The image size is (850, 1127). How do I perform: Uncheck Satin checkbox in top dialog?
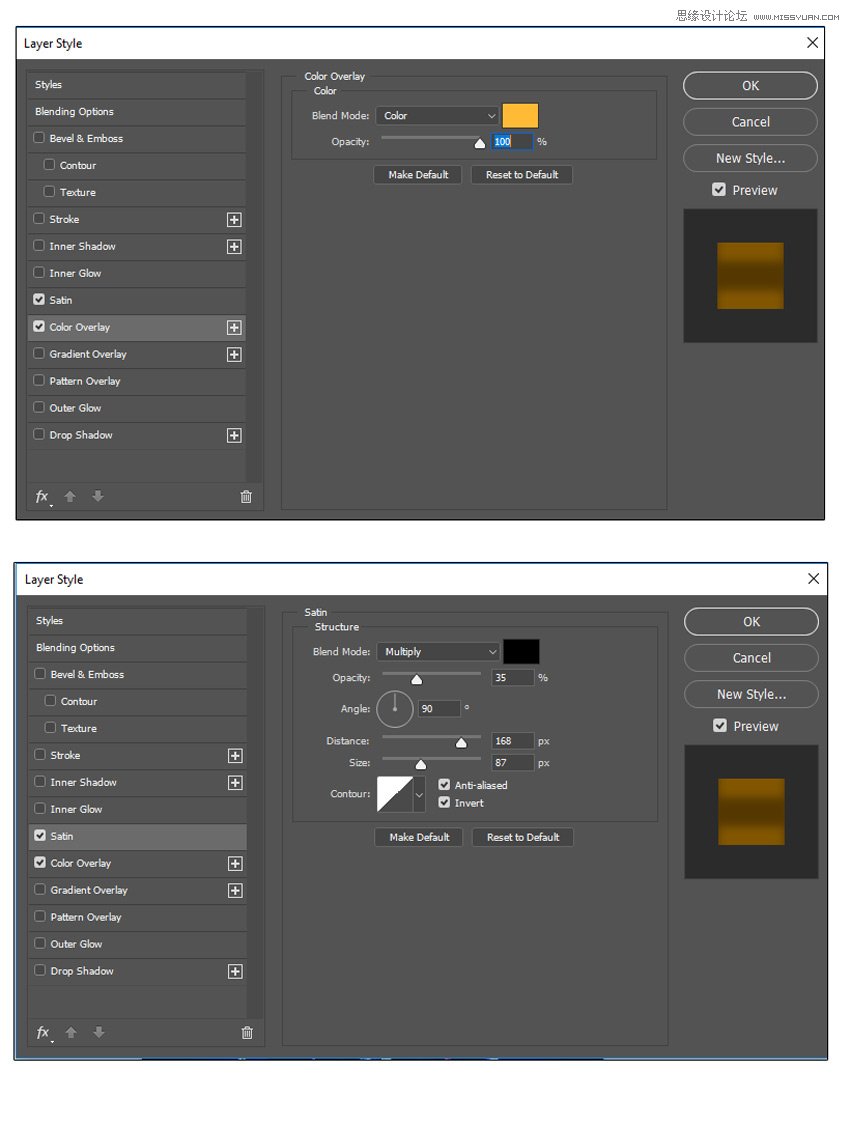click(x=39, y=299)
